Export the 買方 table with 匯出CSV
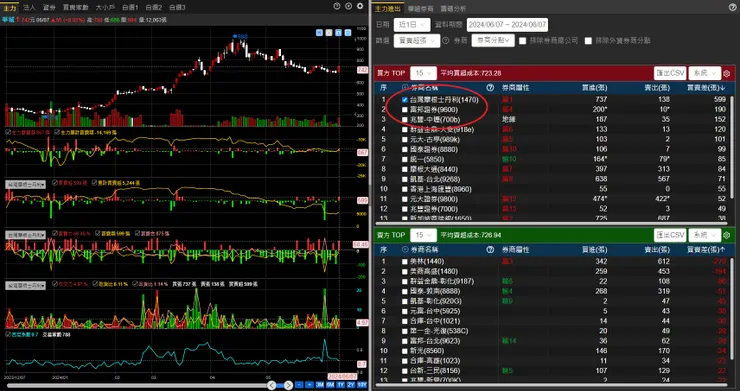 tap(670, 73)
